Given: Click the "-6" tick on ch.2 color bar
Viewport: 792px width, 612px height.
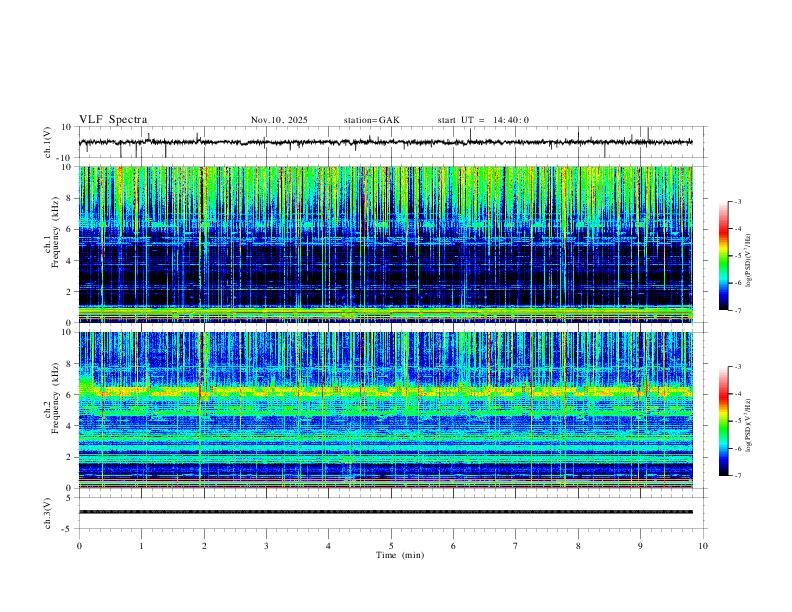Looking at the screenshot, I should tap(737, 448).
